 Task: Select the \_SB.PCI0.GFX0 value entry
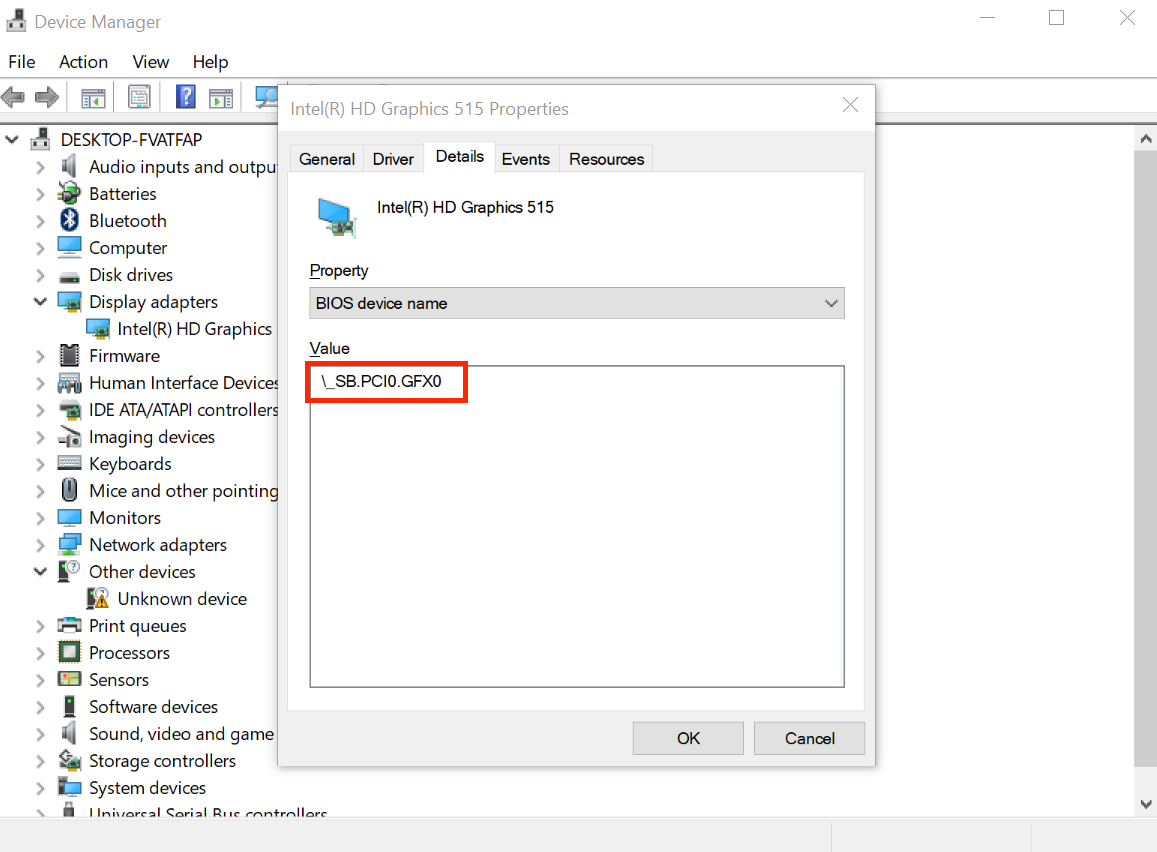click(381, 382)
